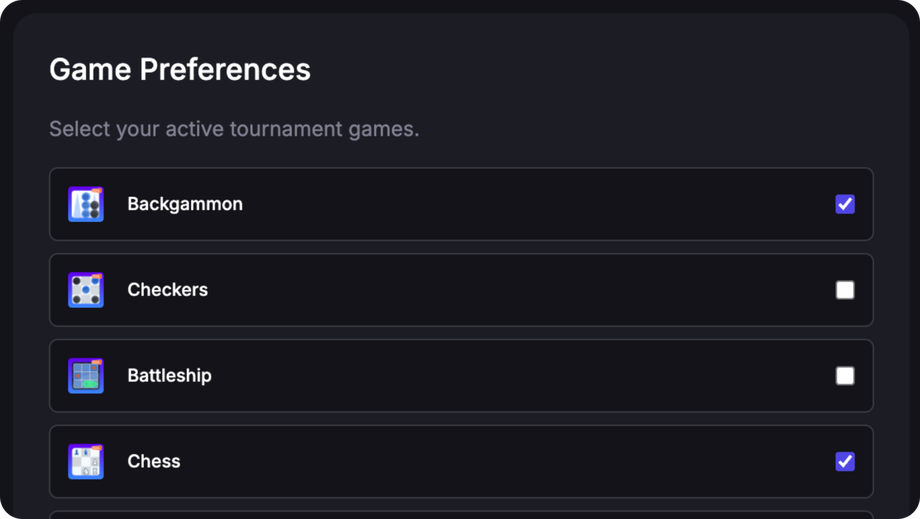Click the Game Preferences heading
The height and width of the screenshot is (519, 920).
click(180, 70)
